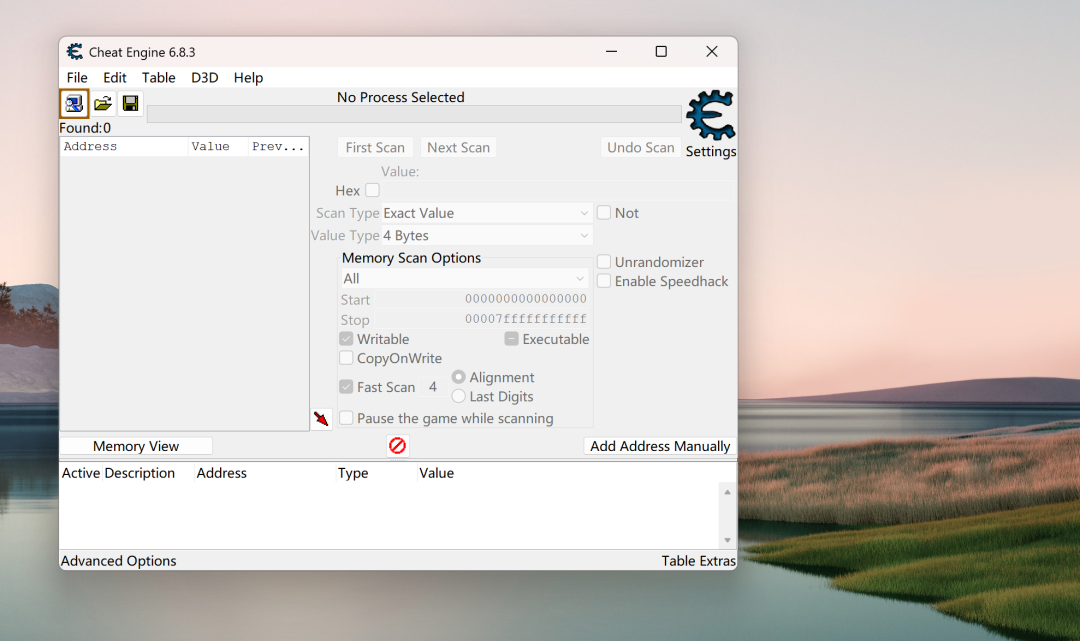Viewport: 1080px width, 641px height.
Task: Enable Pause the game while scanning
Action: click(x=346, y=418)
